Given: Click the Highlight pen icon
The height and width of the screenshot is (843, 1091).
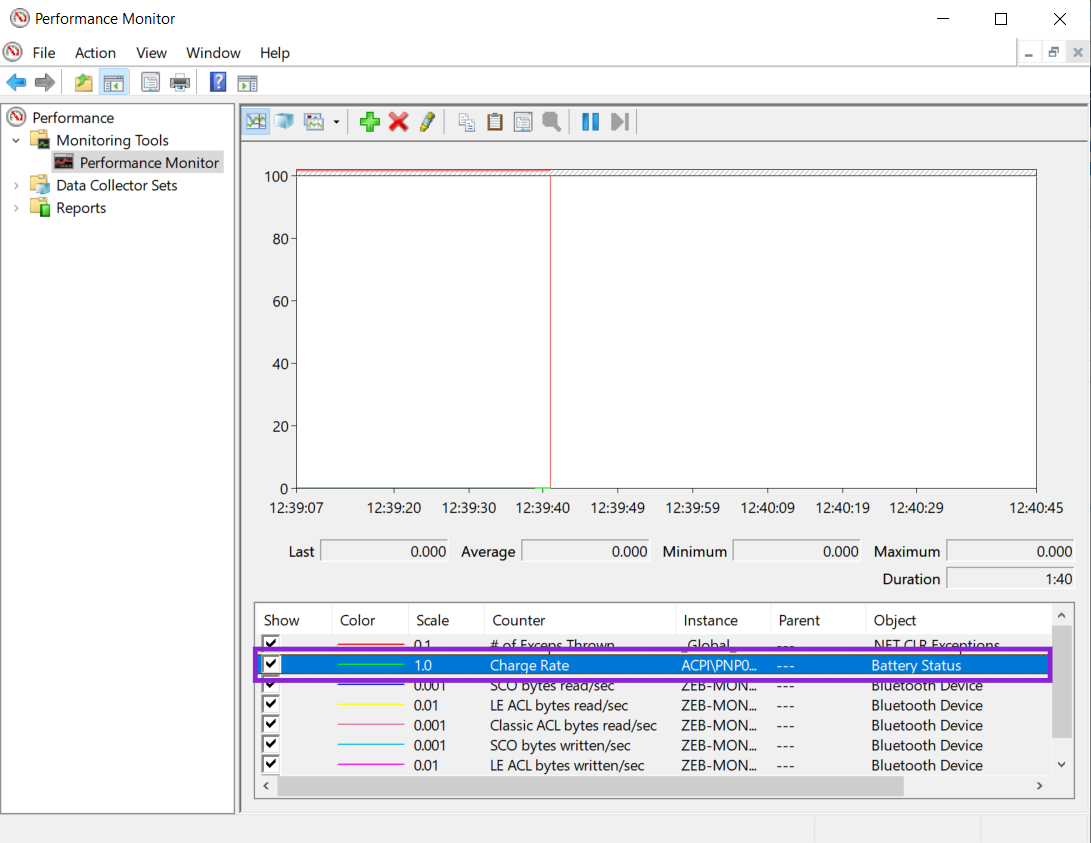Looking at the screenshot, I should coord(427,122).
